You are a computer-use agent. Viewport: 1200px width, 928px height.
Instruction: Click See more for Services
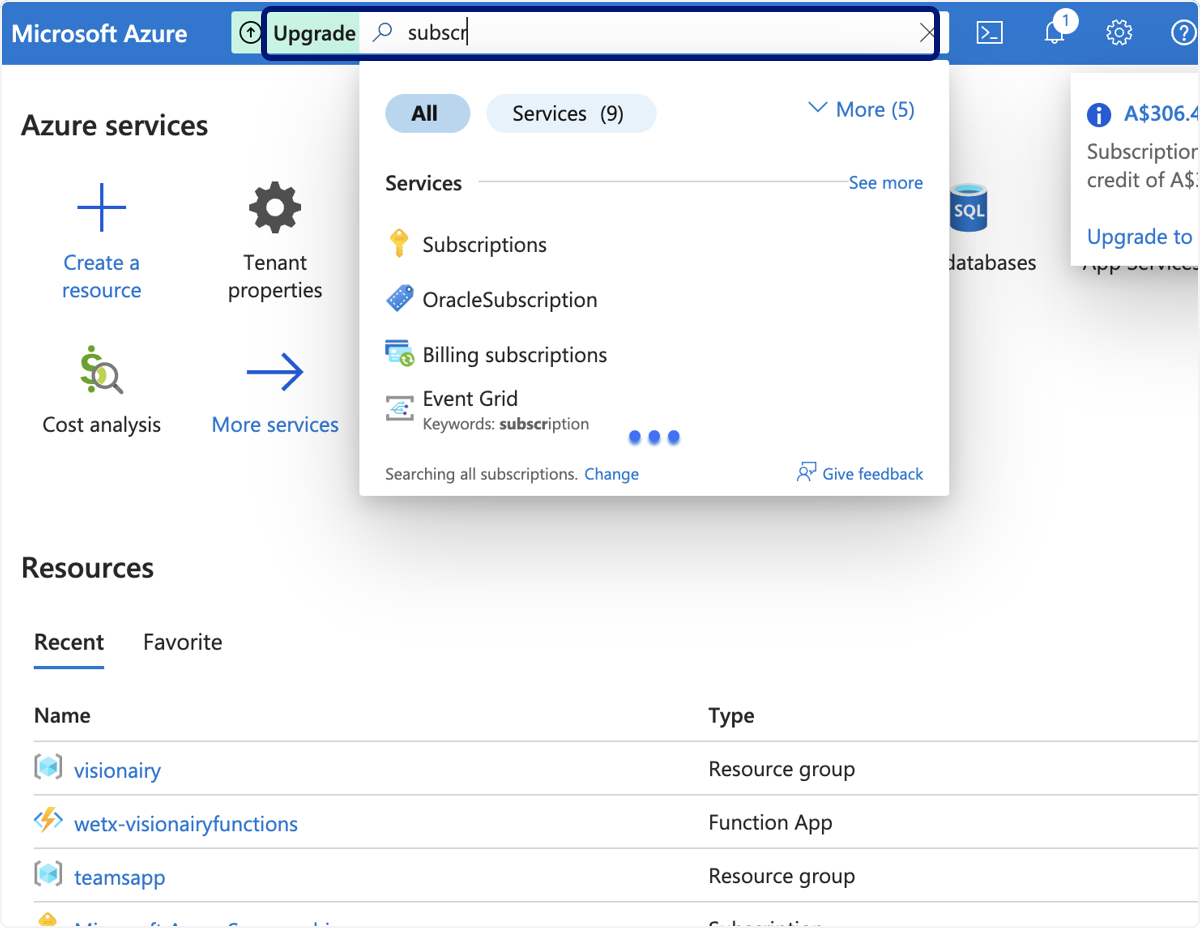885,183
